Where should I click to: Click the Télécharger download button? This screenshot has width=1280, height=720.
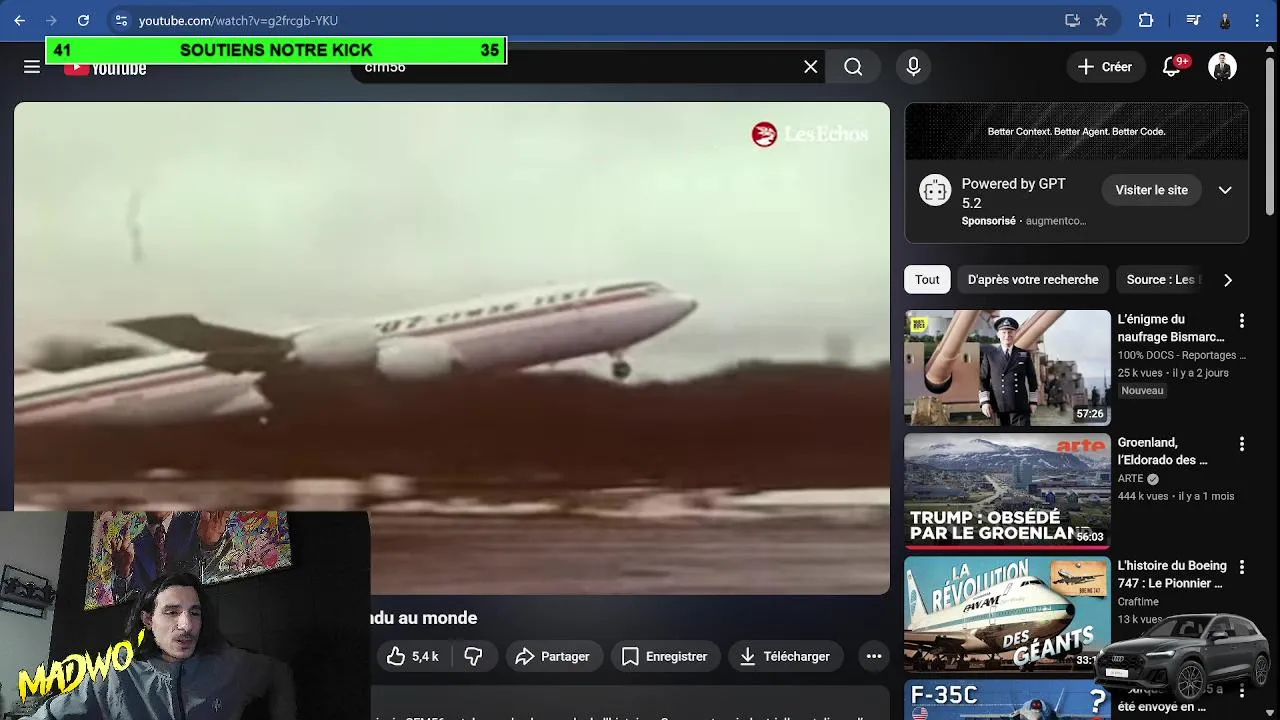[x=785, y=656]
